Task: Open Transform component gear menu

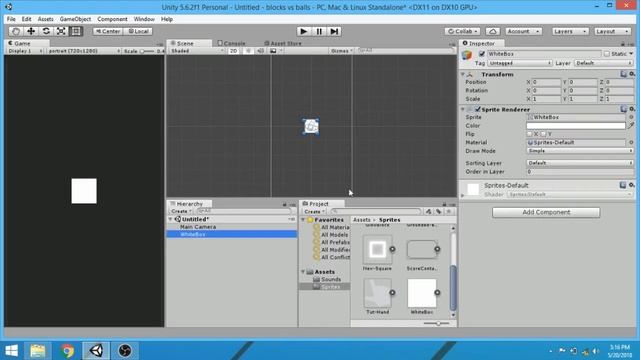Action: (x=631, y=74)
